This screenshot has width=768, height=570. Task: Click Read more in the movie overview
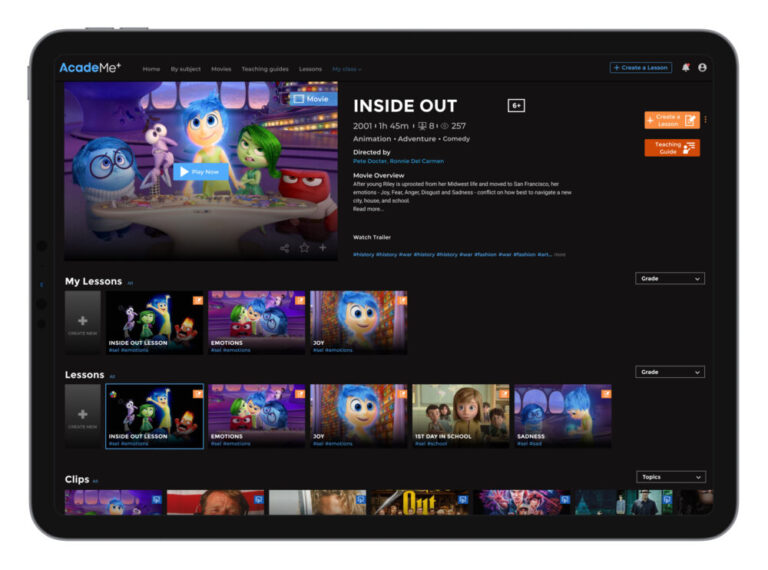[x=368, y=209]
